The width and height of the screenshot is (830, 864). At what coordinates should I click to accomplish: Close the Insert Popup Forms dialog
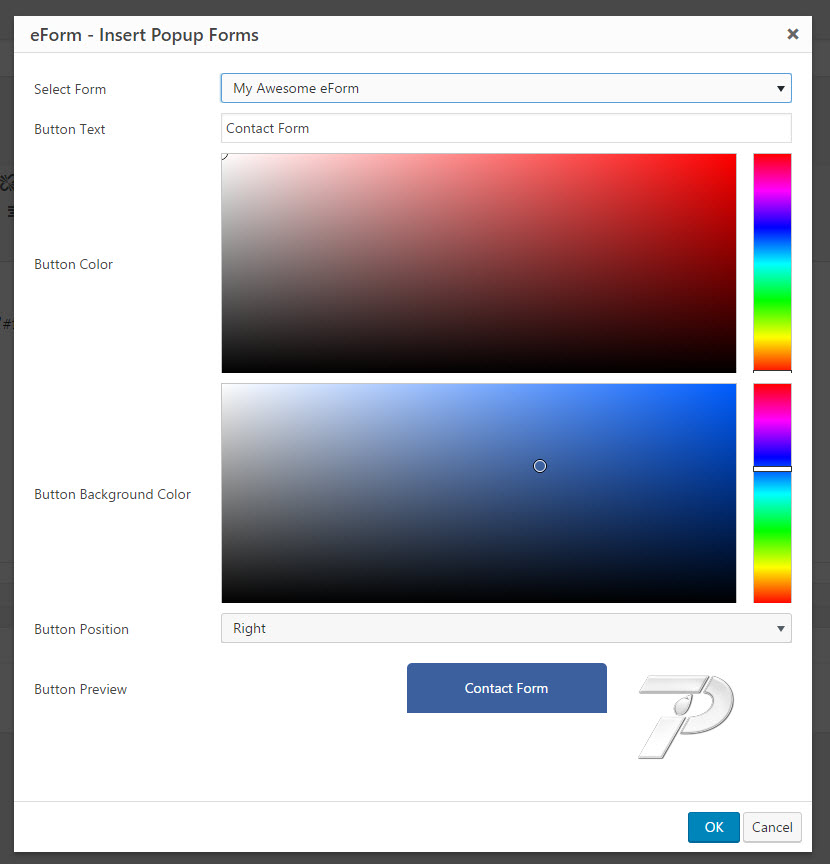click(x=793, y=34)
